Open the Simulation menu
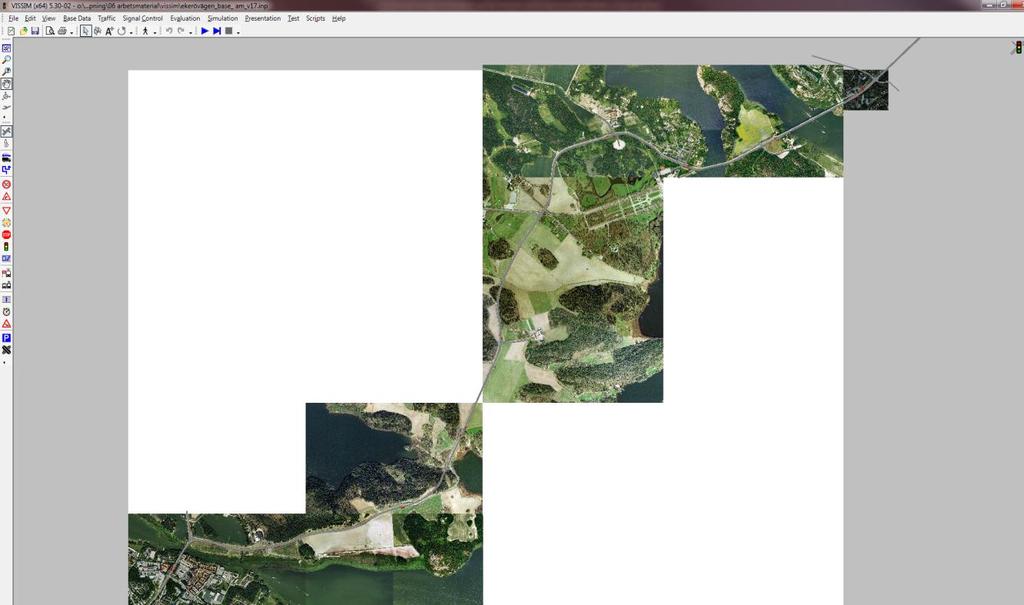The width and height of the screenshot is (1024, 605). coord(223,18)
